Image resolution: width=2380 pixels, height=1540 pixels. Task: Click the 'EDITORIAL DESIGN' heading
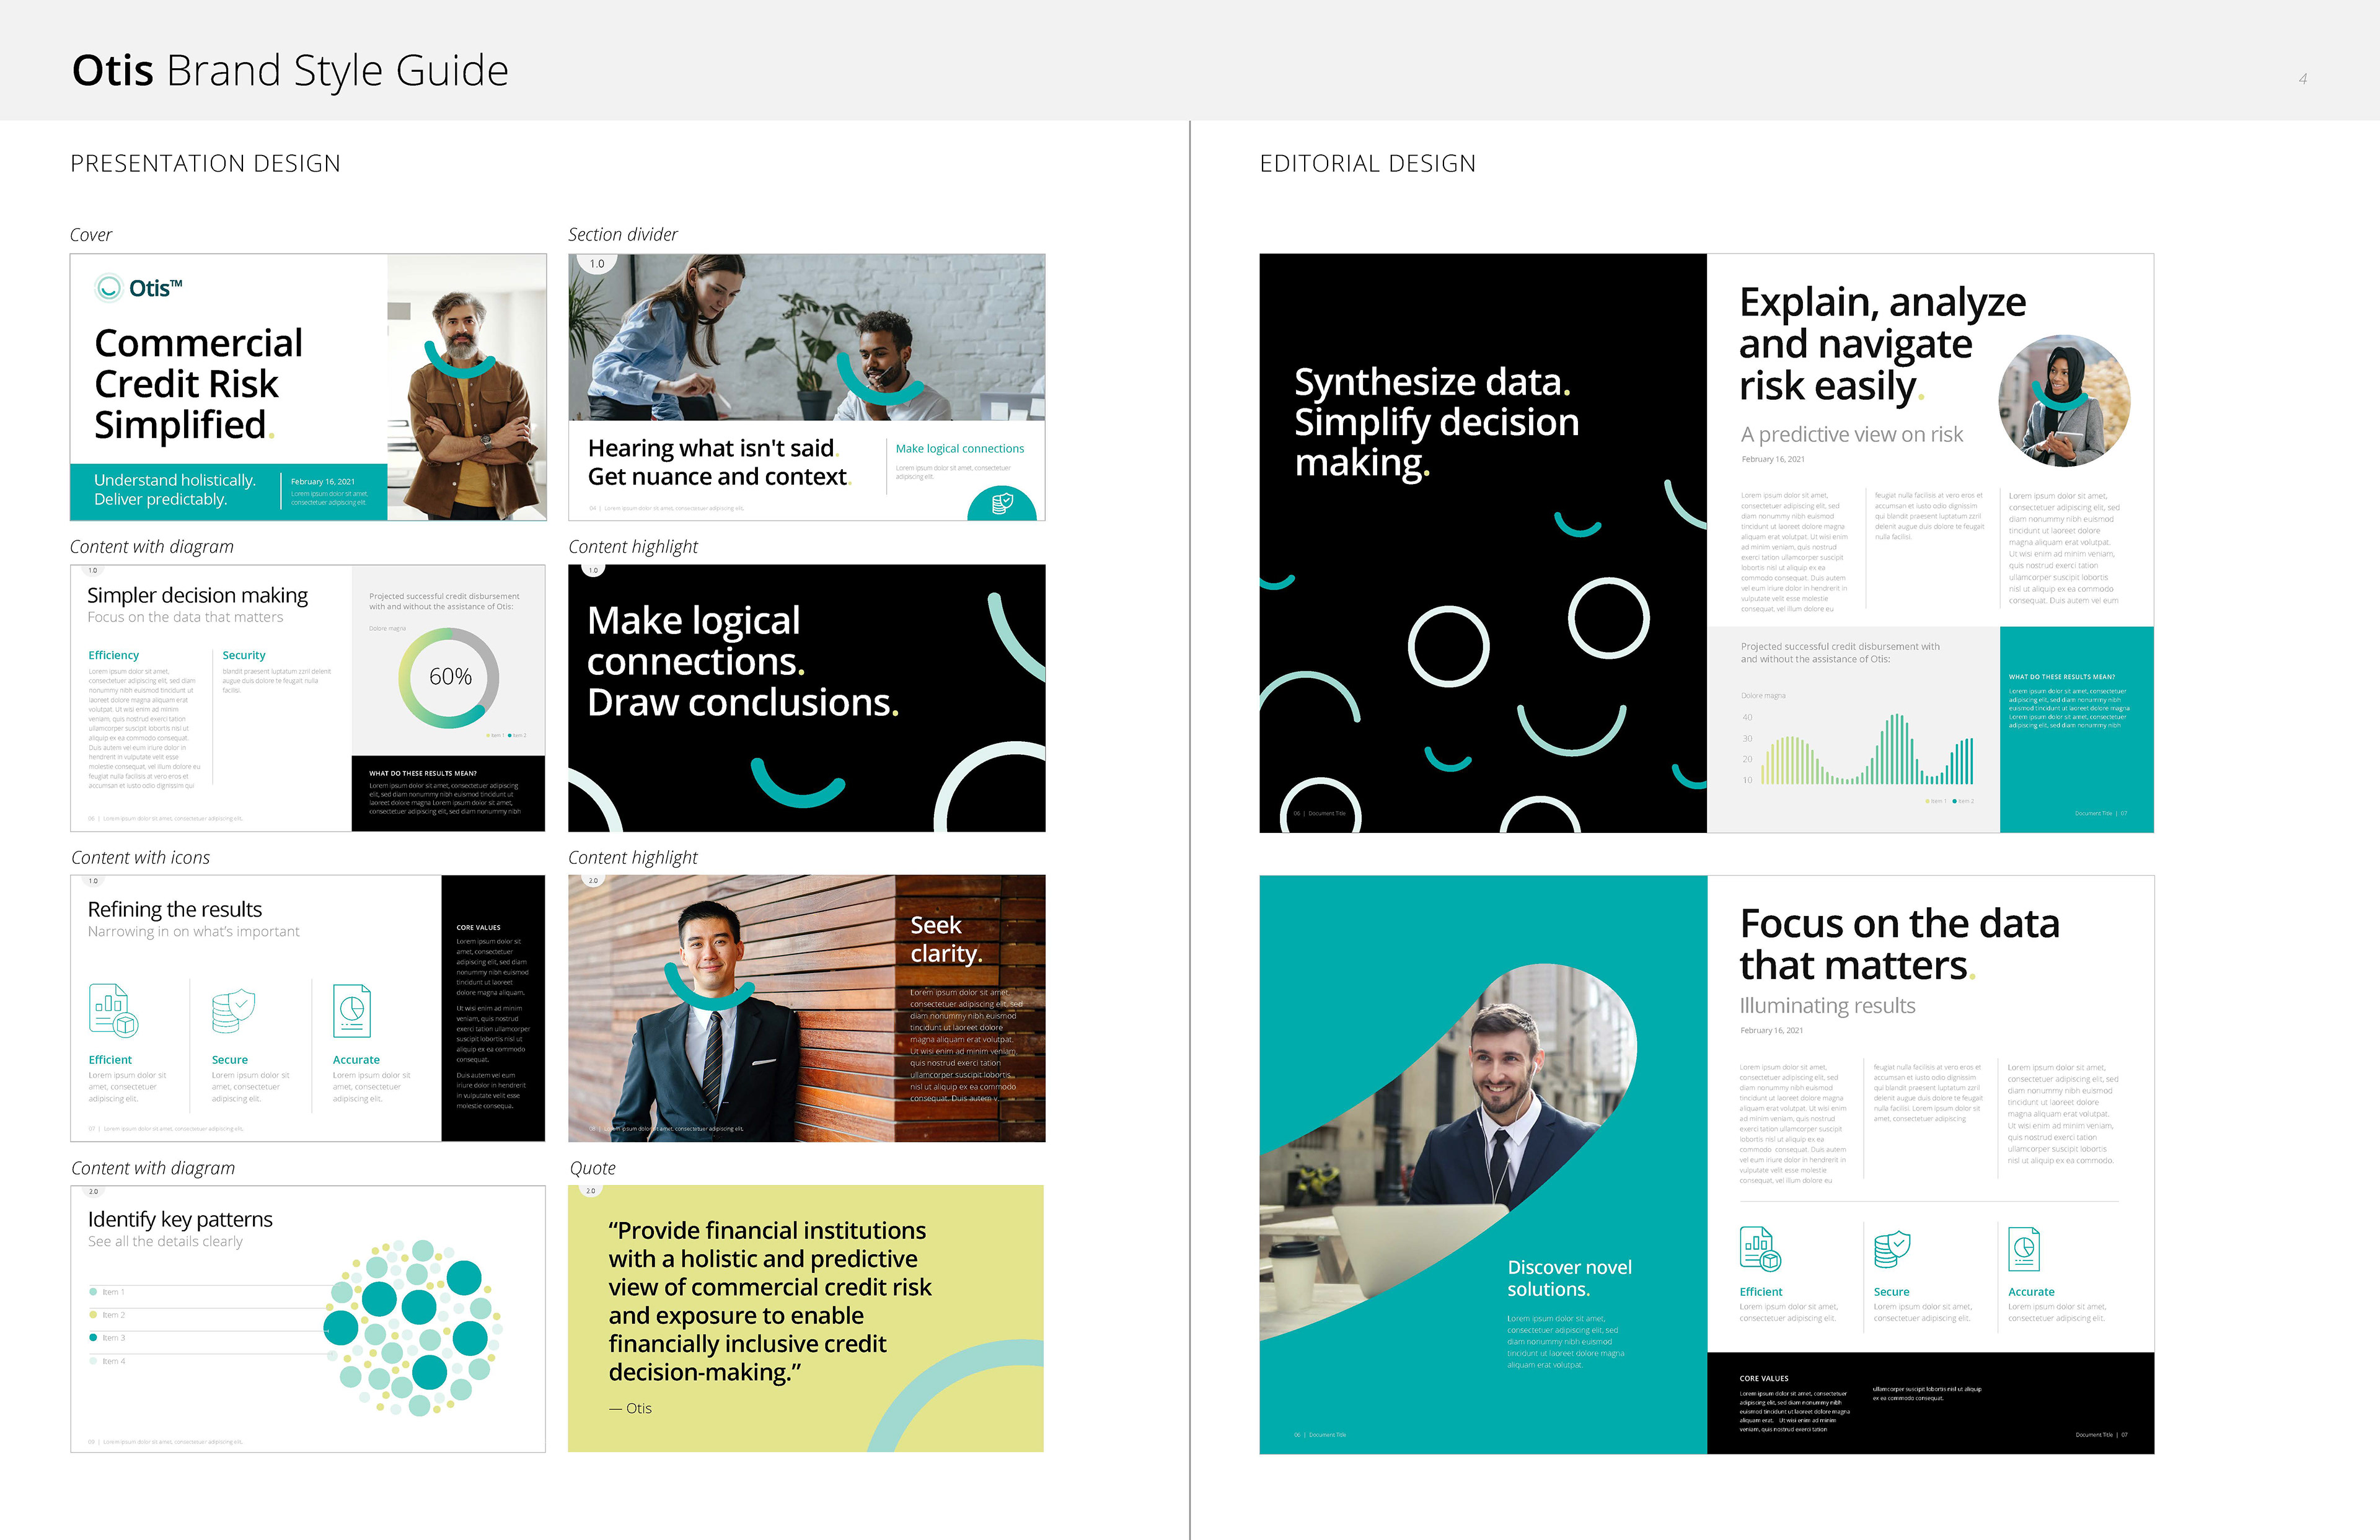pyautogui.click(x=1367, y=163)
